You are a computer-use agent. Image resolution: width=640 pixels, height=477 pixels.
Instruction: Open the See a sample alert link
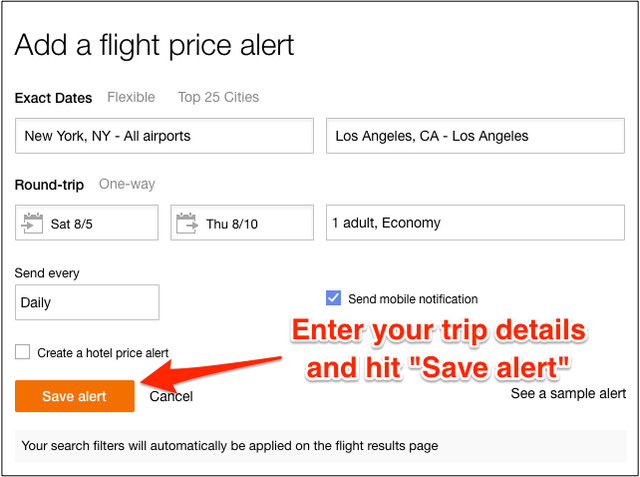(x=568, y=393)
